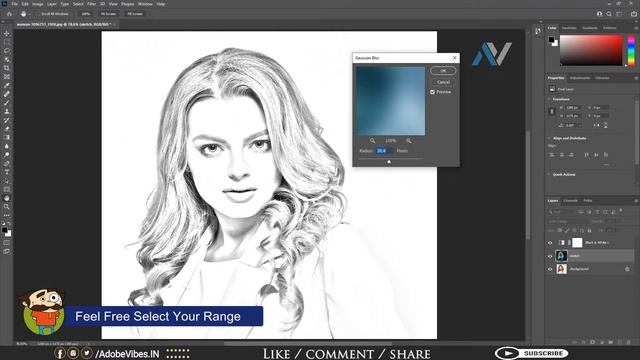Select the Gradient tool
The image size is (640, 360).
coord(7,137)
